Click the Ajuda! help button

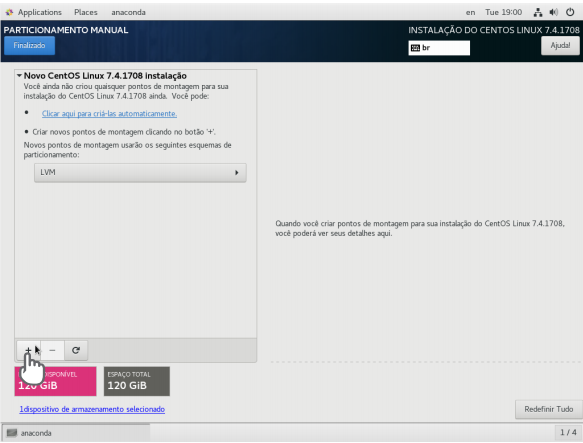[x=560, y=45]
